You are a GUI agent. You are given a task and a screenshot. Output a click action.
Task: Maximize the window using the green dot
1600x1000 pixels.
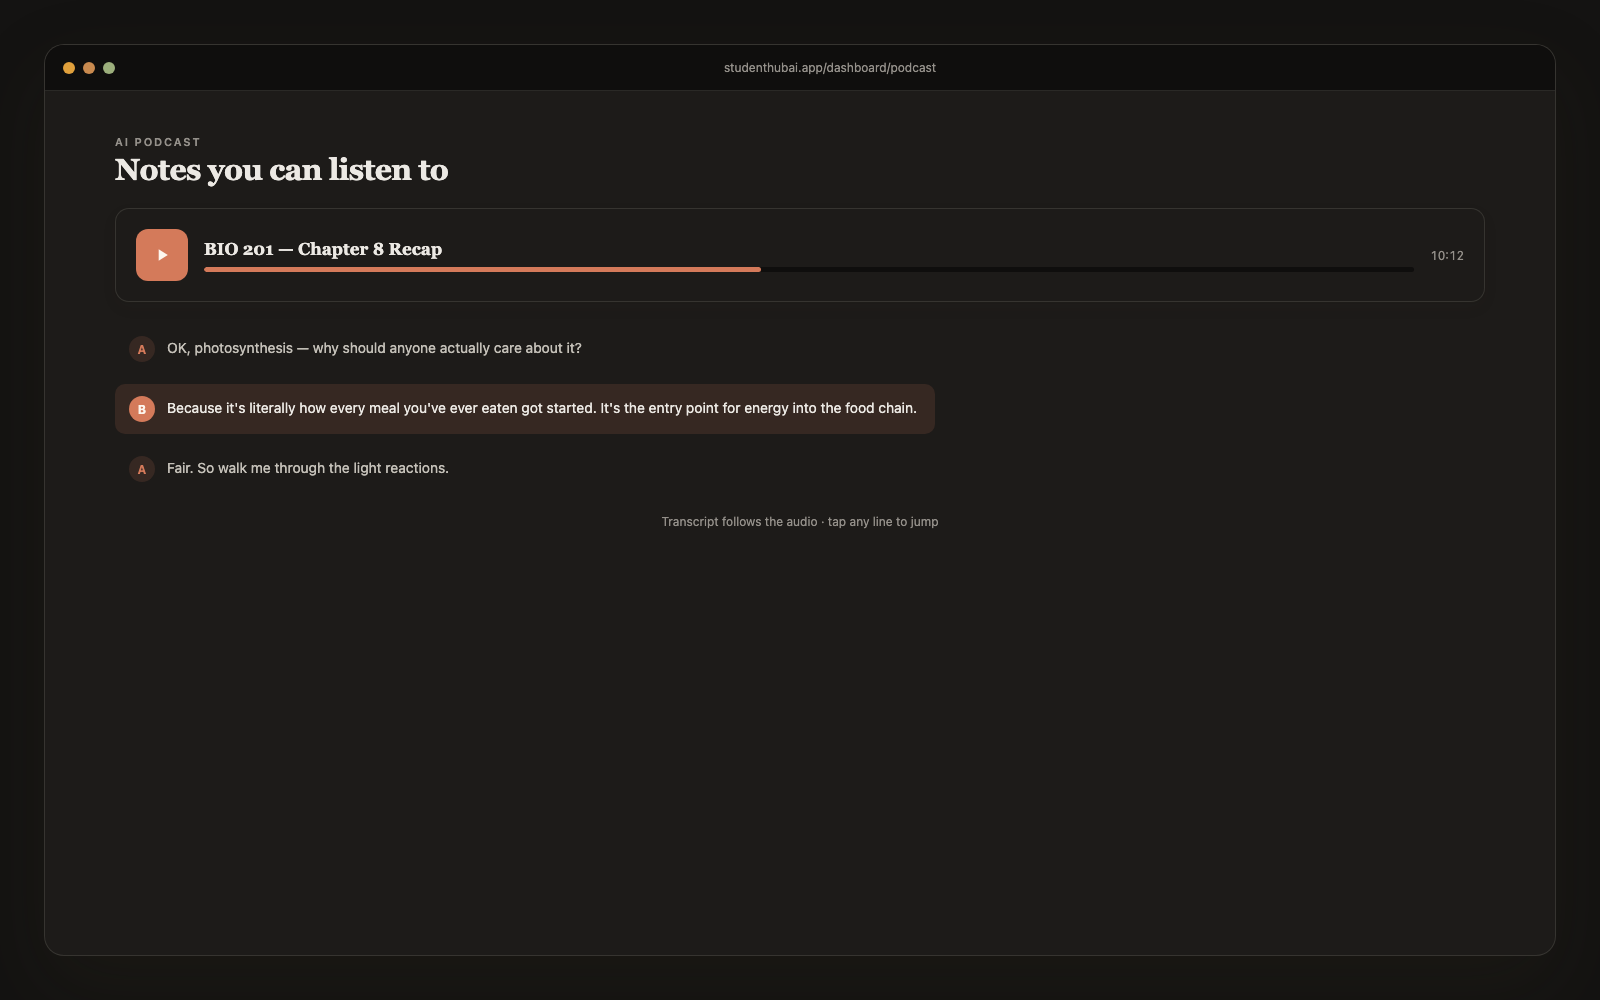[x=109, y=68]
